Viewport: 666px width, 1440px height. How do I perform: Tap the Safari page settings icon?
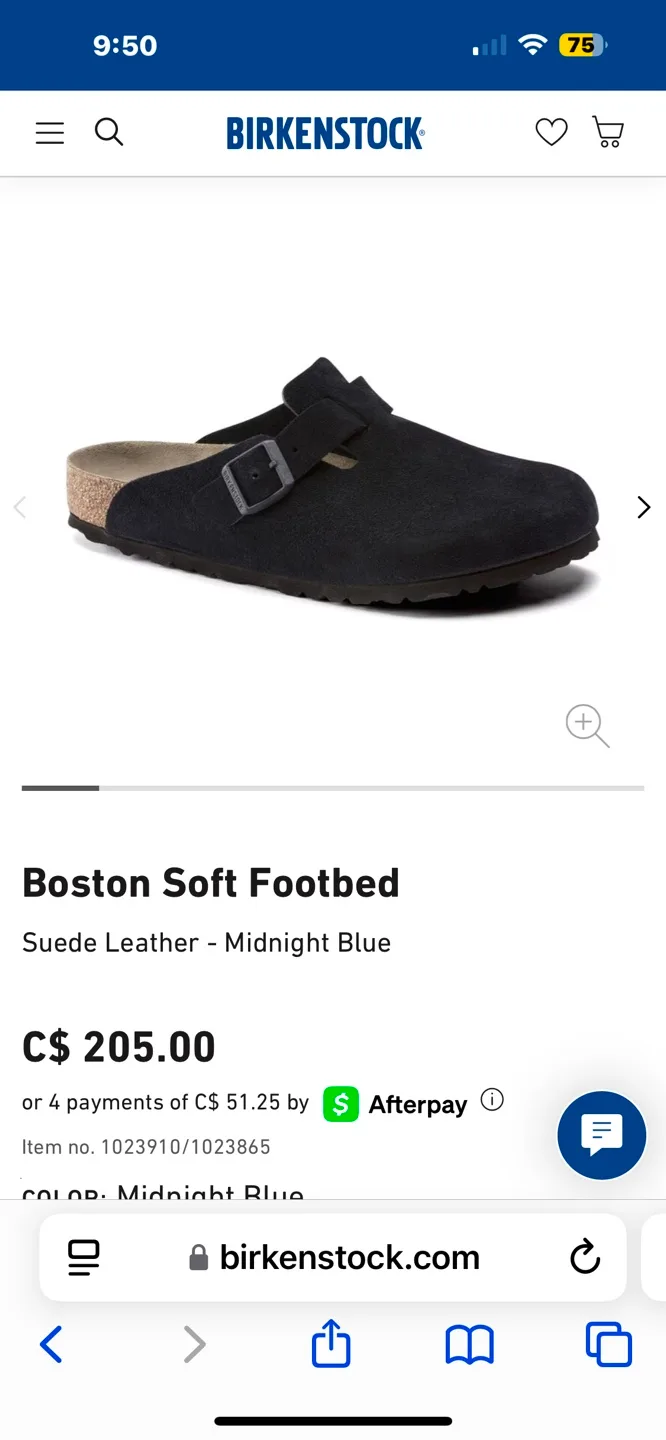84,1257
